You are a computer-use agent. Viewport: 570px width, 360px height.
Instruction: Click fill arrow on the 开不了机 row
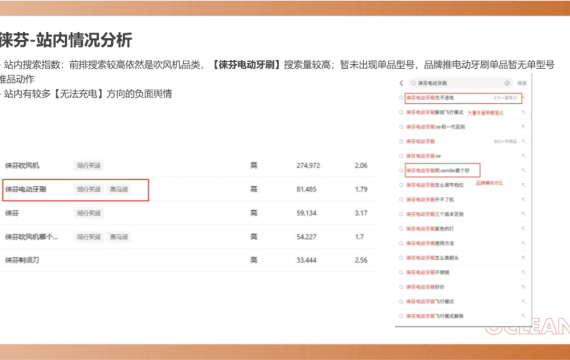coord(523,200)
